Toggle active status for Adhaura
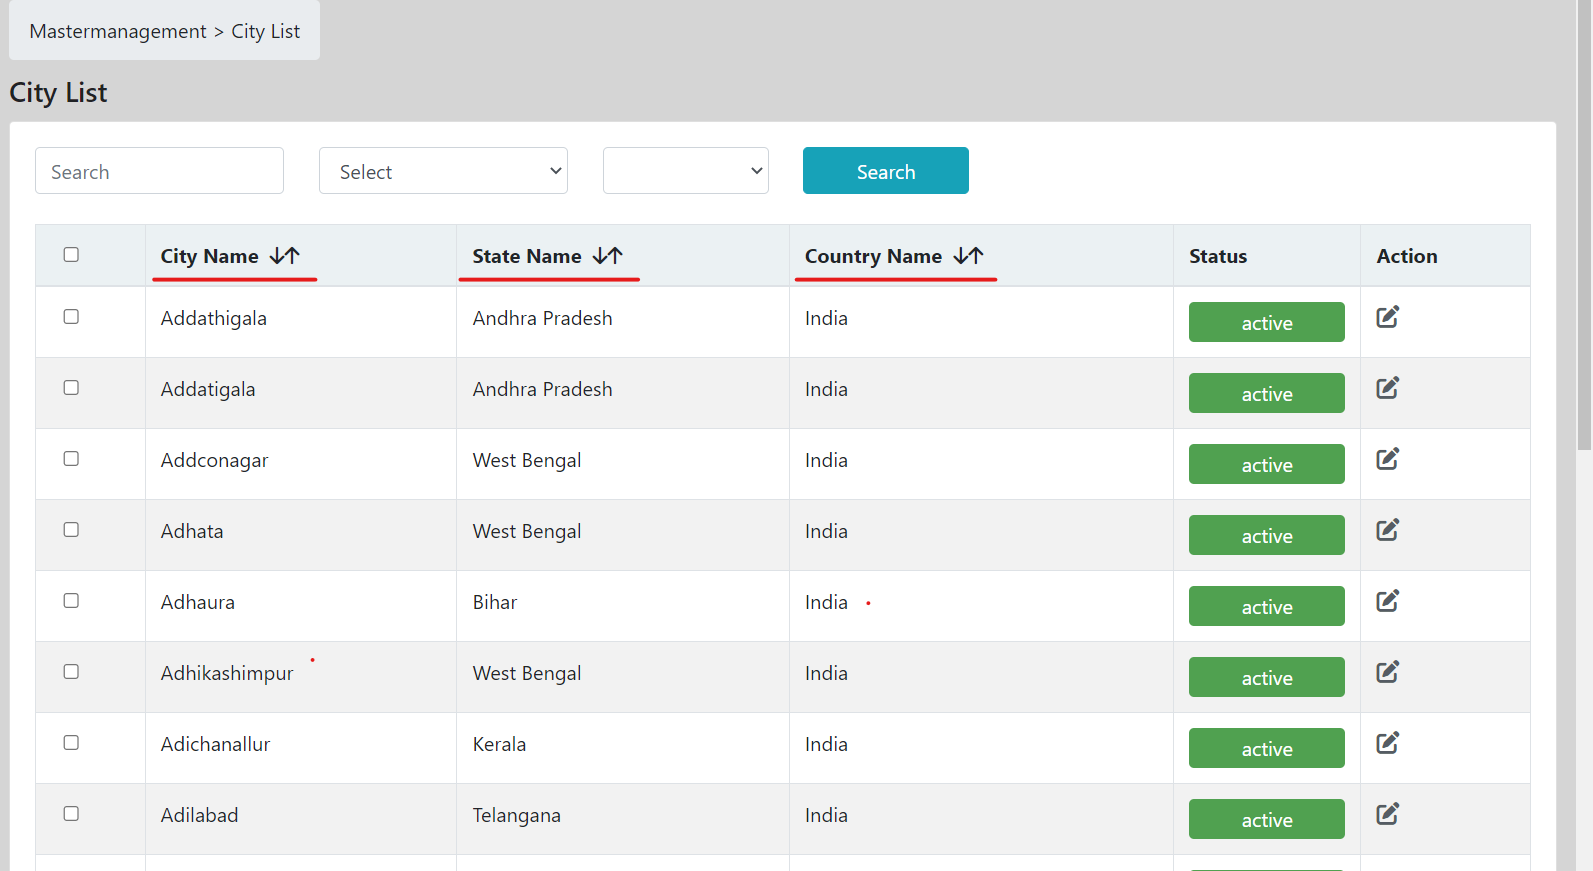1593x871 pixels. click(1267, 606)
